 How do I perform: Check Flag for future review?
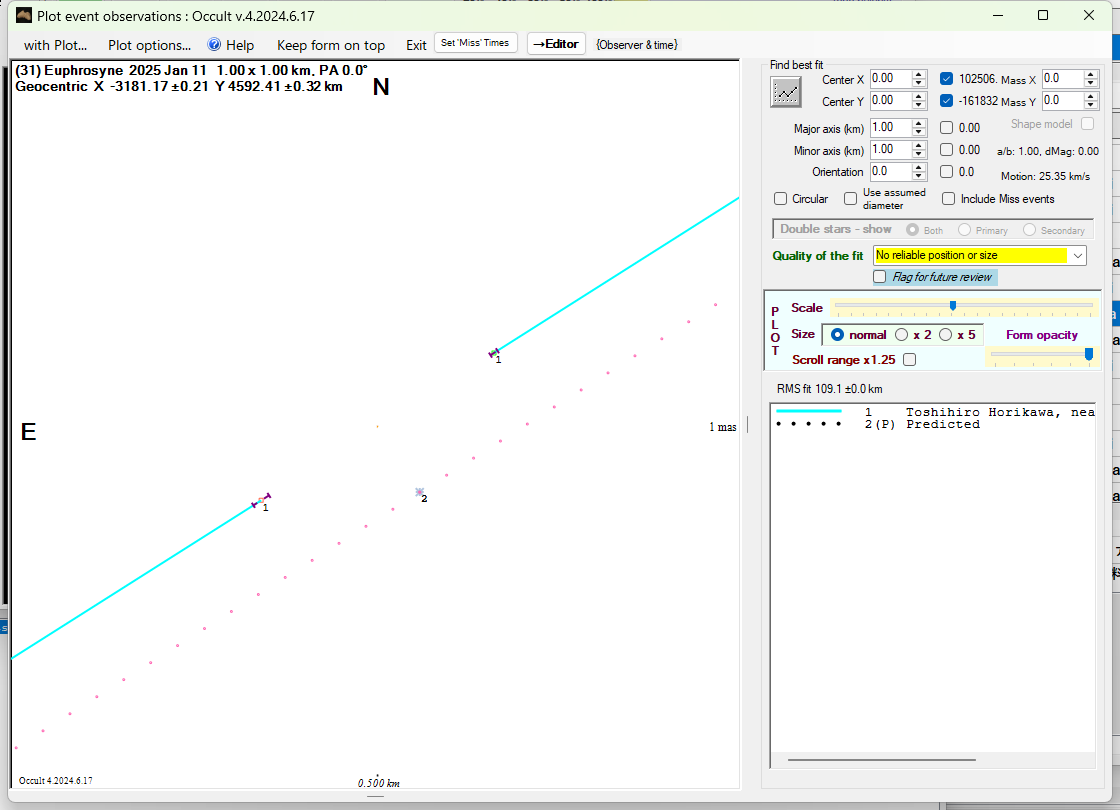(880, 277)
